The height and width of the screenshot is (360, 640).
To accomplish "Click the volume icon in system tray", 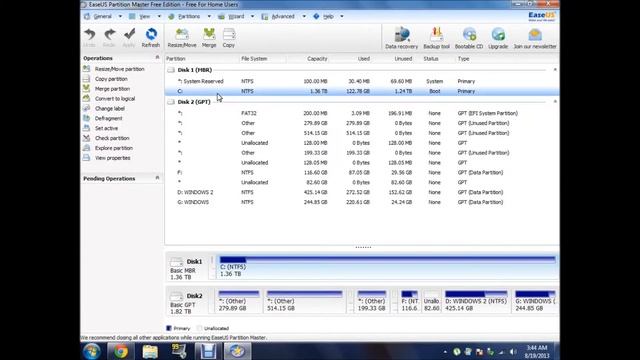I will [513, 351].
